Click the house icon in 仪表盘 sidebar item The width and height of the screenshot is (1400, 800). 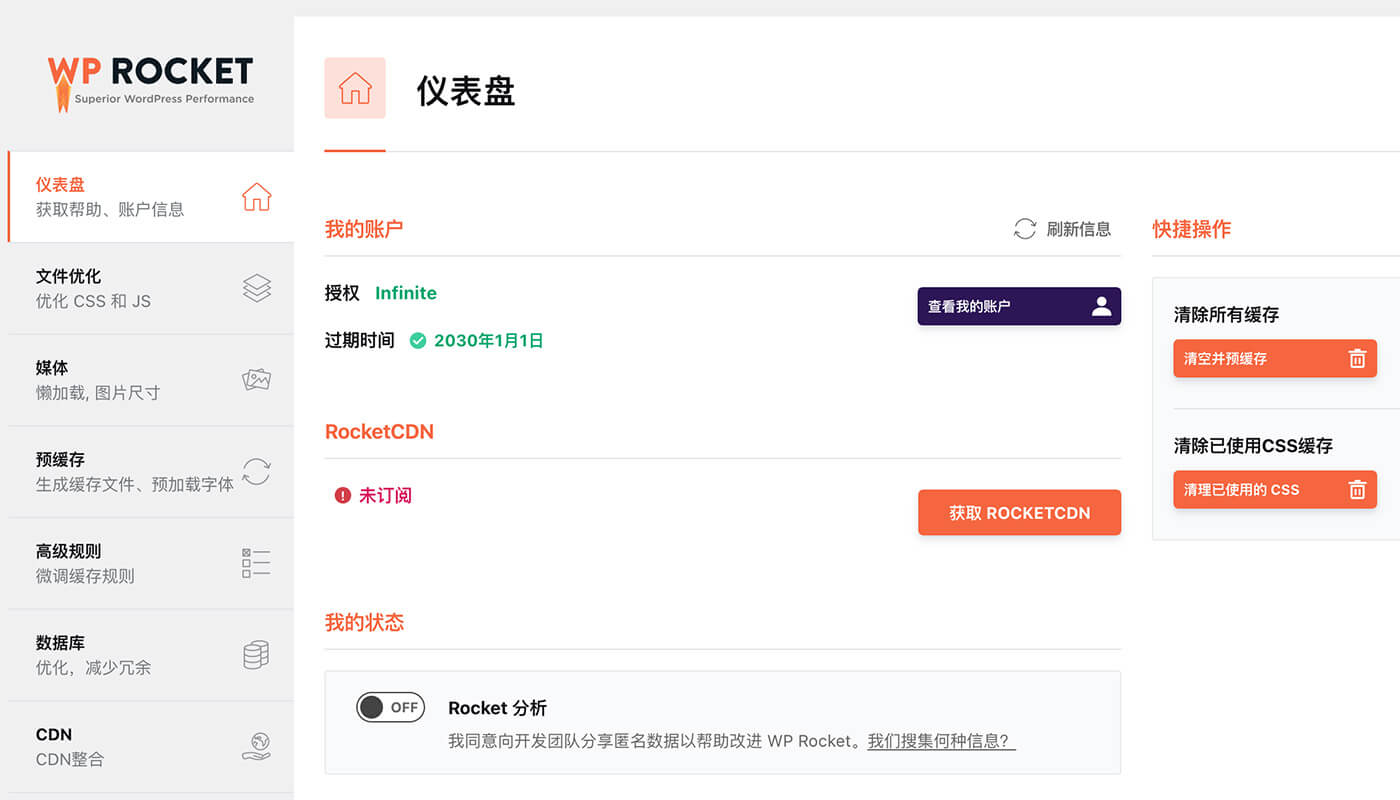(x=257, y=197)
